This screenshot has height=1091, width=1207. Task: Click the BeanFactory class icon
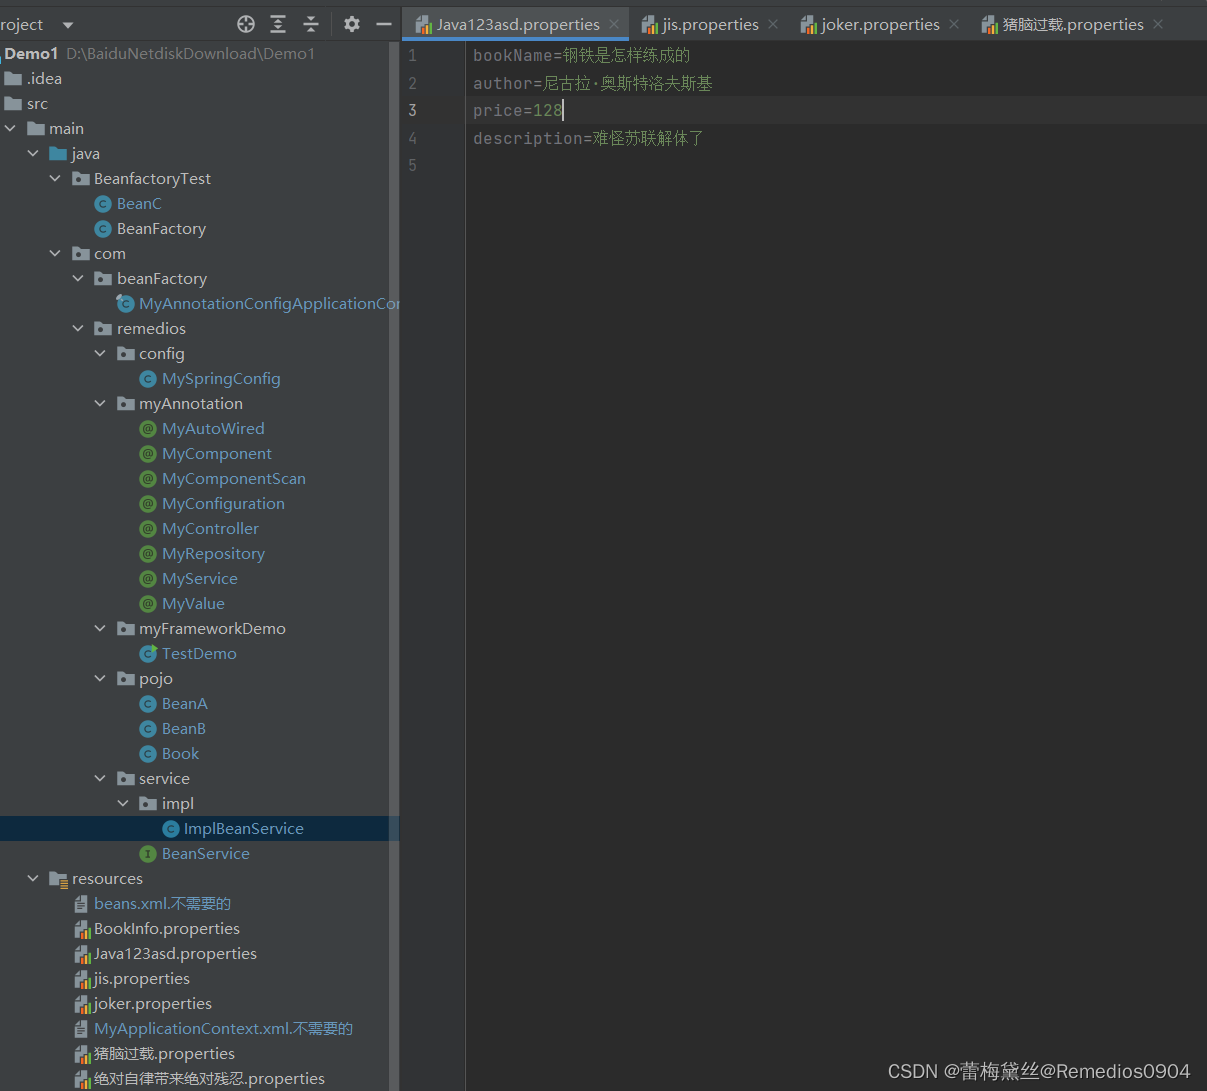pos(102,229)
